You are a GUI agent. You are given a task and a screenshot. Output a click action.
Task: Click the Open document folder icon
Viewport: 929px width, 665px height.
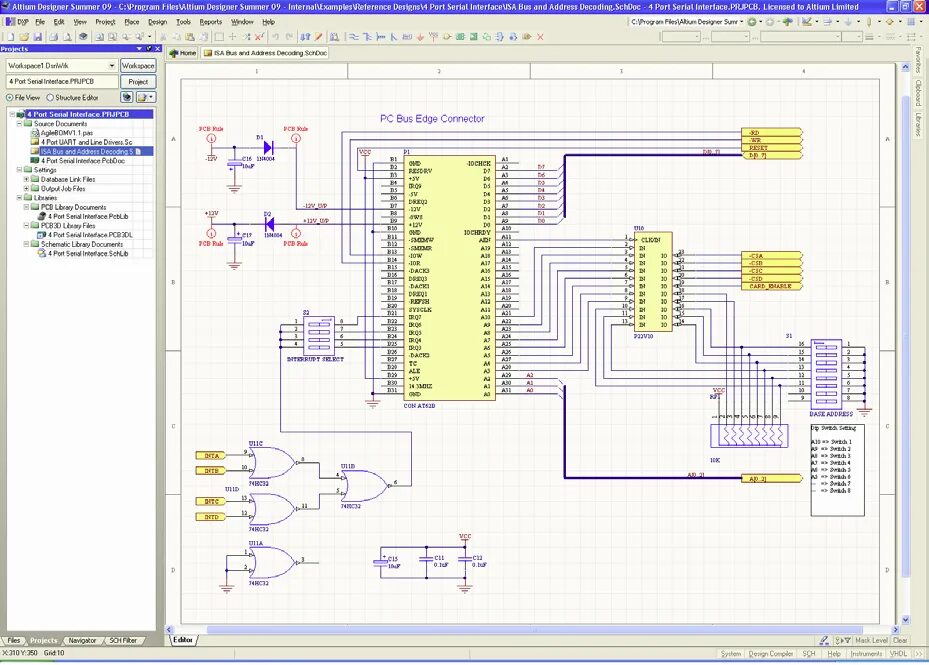(24, 37)
